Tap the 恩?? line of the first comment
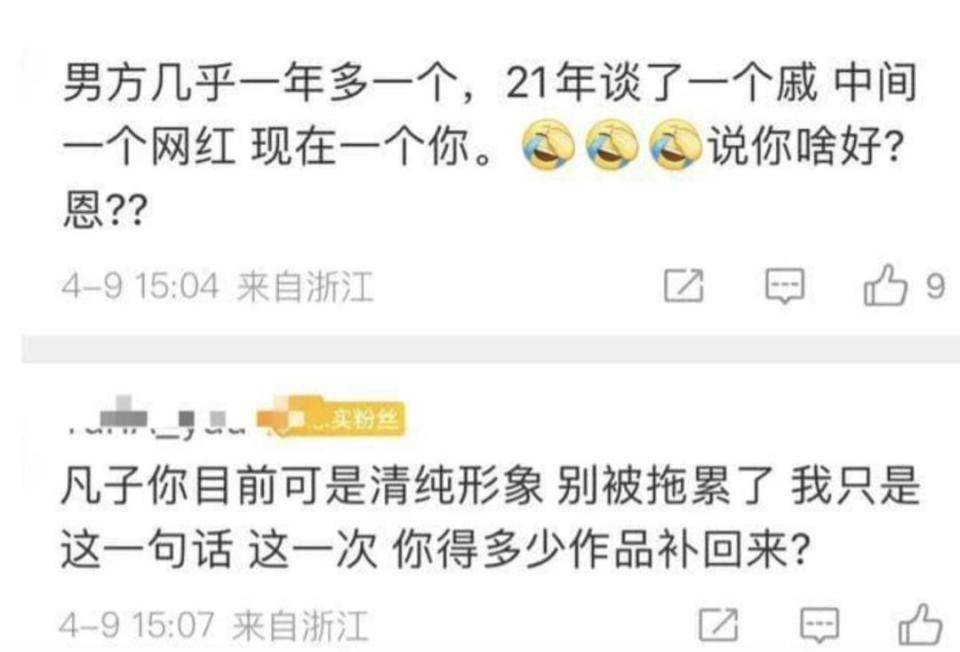This screenshot has width=960, height=652. (x=105, y=211)
